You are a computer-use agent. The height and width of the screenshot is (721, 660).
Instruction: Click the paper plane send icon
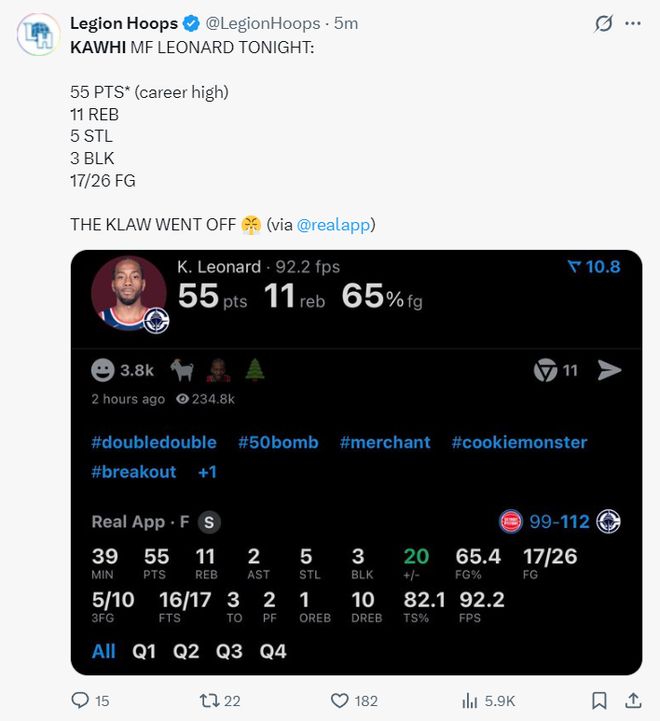609,371
